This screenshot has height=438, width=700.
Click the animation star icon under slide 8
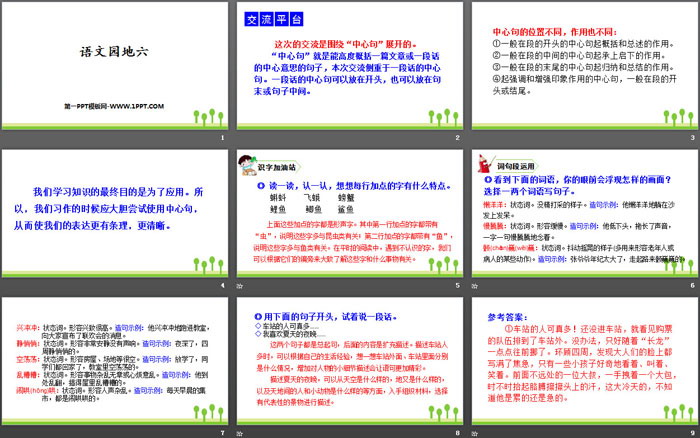240,433
